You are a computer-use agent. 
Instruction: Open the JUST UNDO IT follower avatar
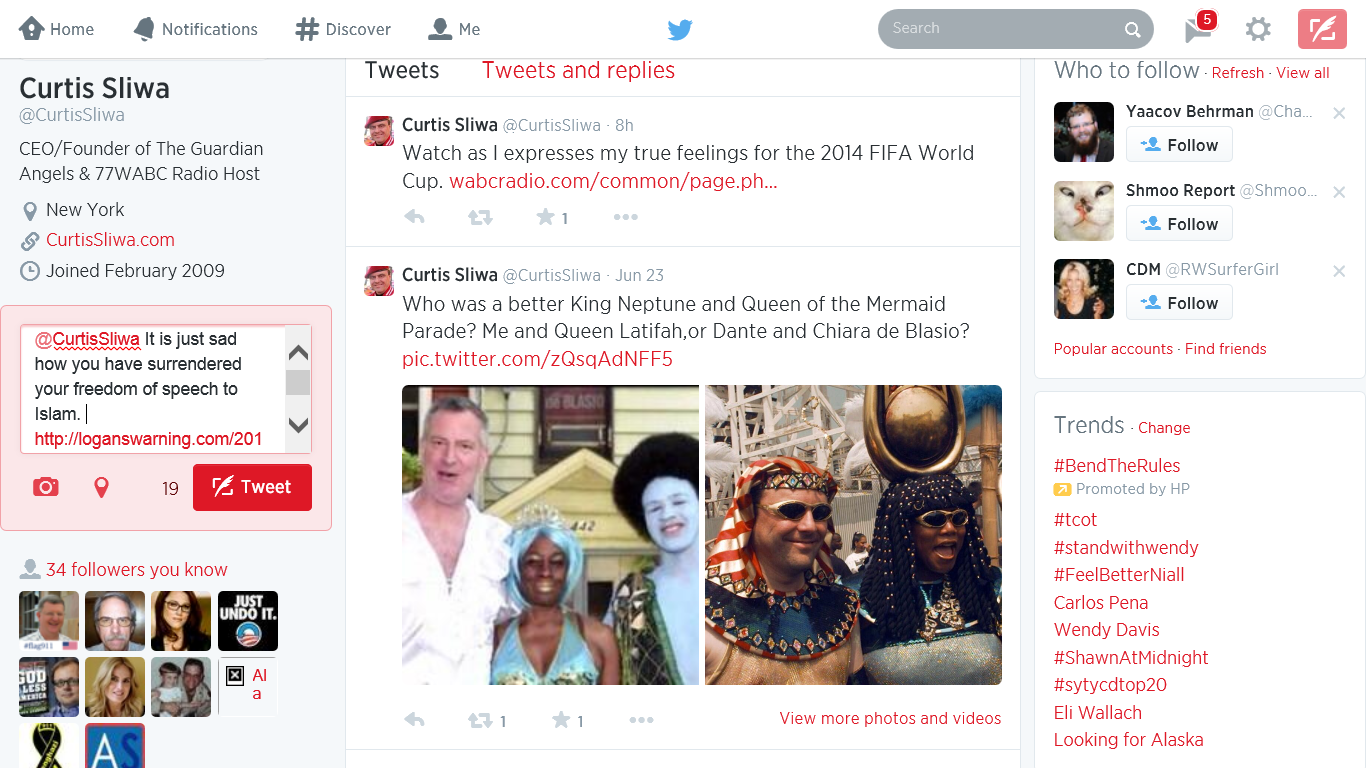248,621
